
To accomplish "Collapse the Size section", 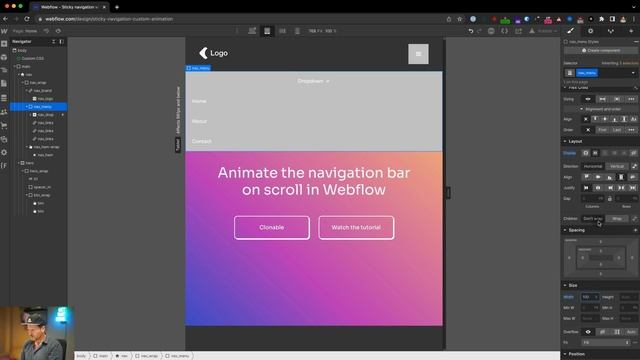I will (x=572, y=285).
